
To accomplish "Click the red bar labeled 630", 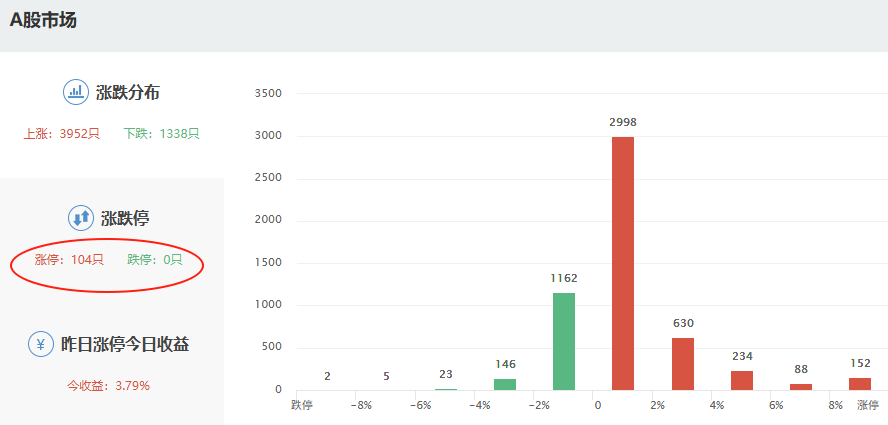I will [x=683, y=364].
